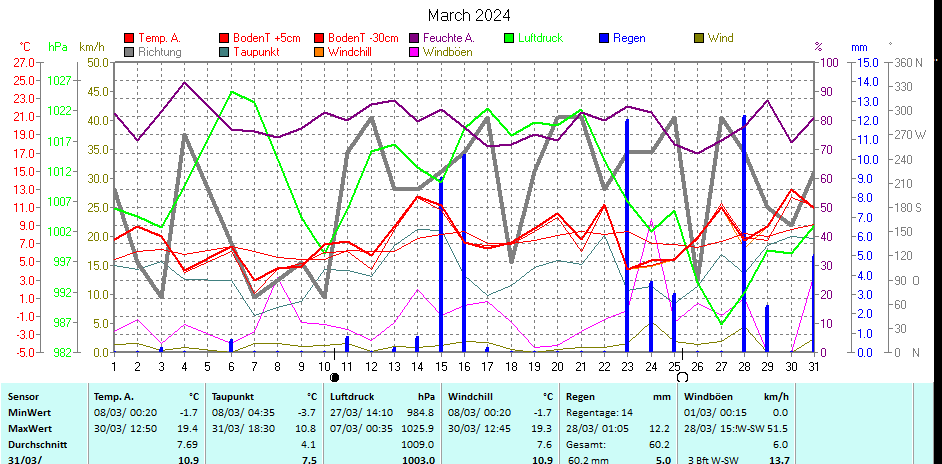Click the °C axis unit label
Image resolution: width=942 pixels, height=464 pixels.
(25, 47)
